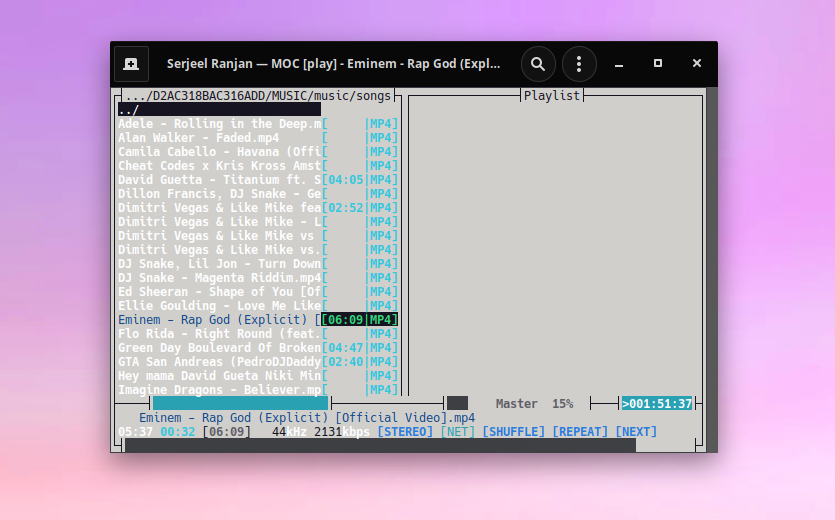Viewport: 835px width, 520px height.
Task: Open the three-dot terminal menu
Action: [x=579, y=64]
